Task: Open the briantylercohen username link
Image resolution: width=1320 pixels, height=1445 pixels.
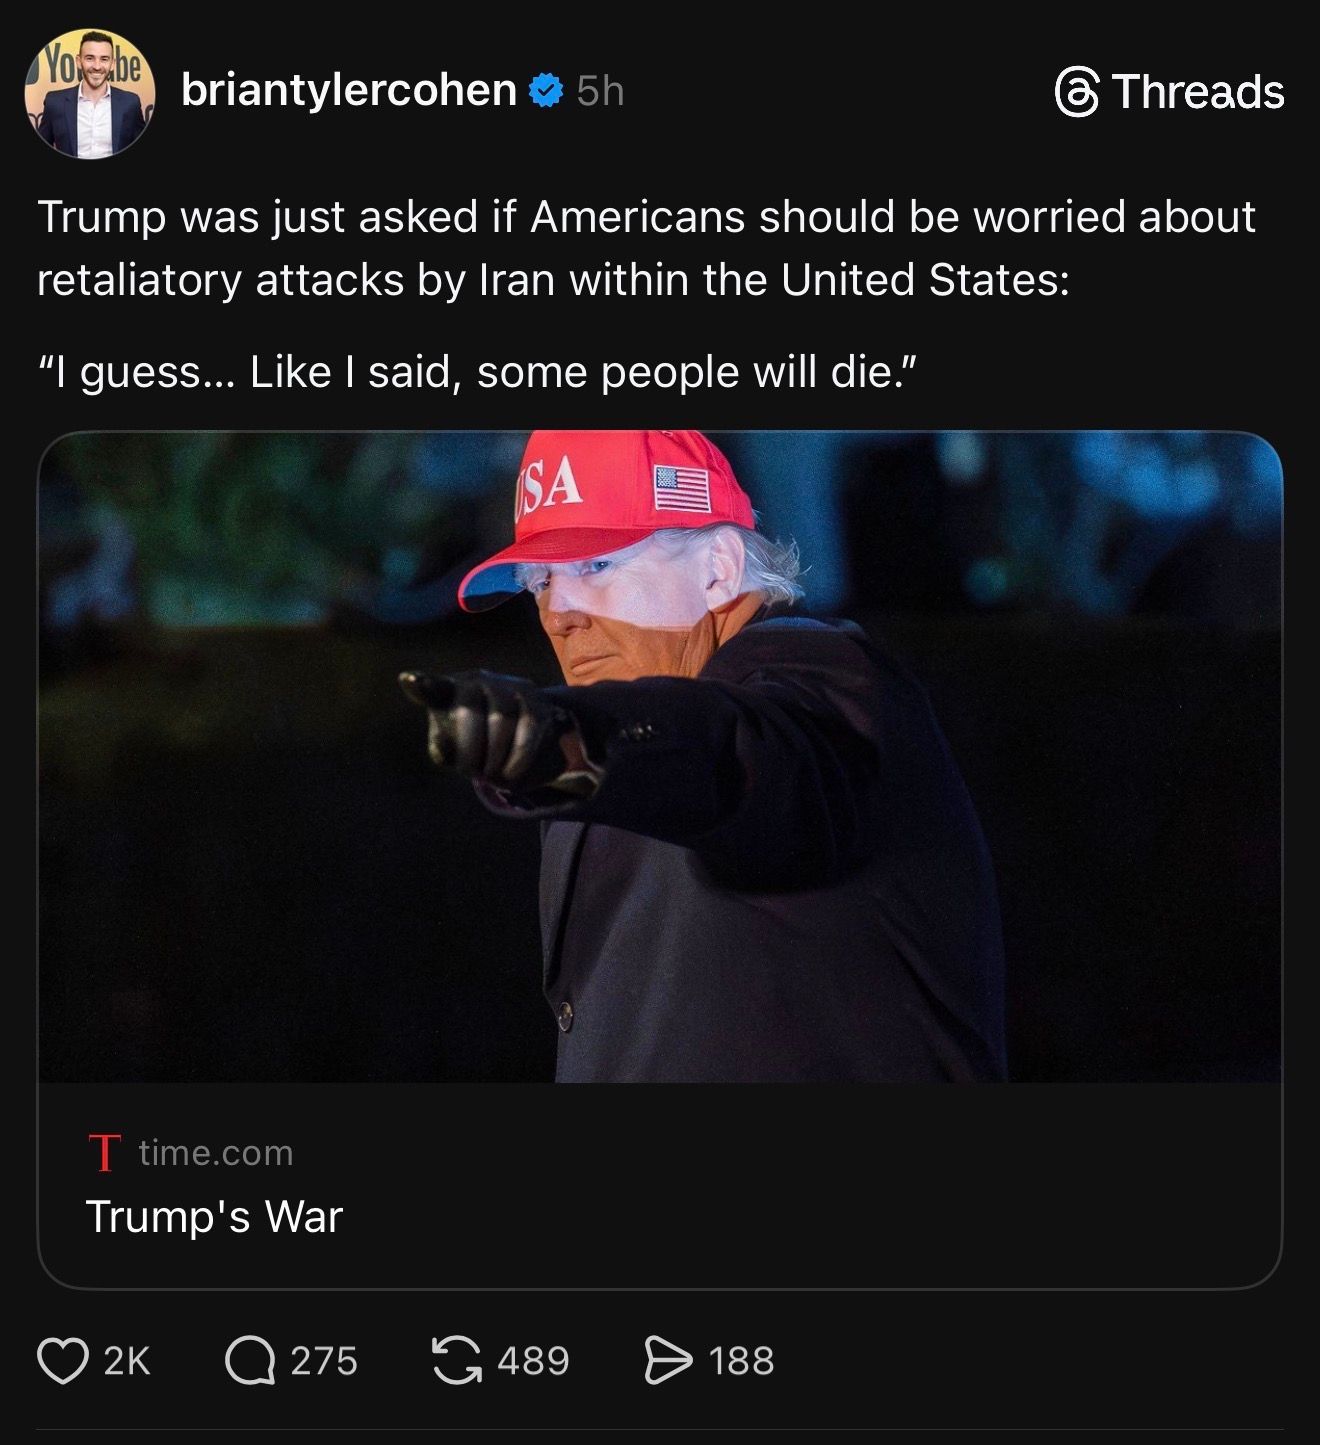Action: (x=349, y=91)
